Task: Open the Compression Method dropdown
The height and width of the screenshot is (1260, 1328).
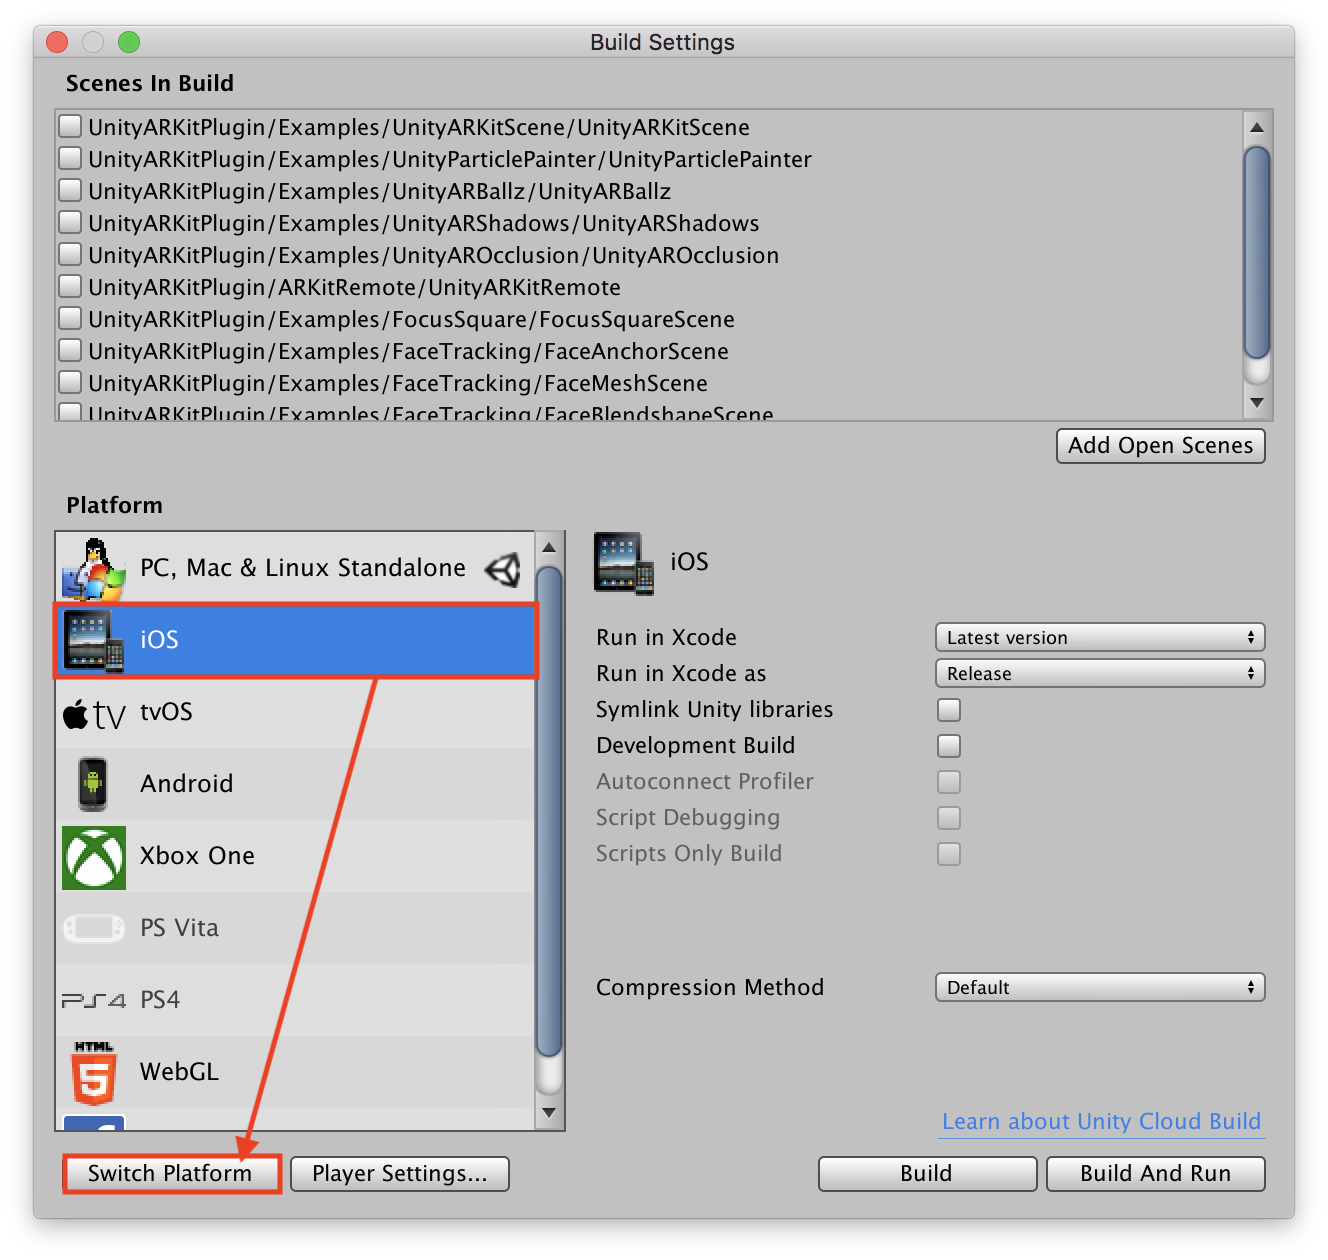Action: click(x=1099, y=988)
